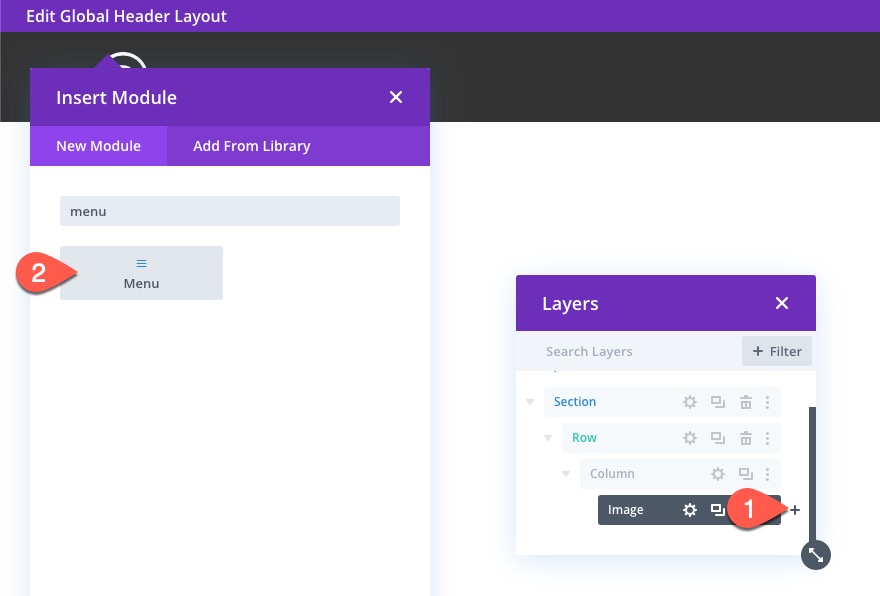
Task: Select the Section layer label
Action: click(575, 402)
